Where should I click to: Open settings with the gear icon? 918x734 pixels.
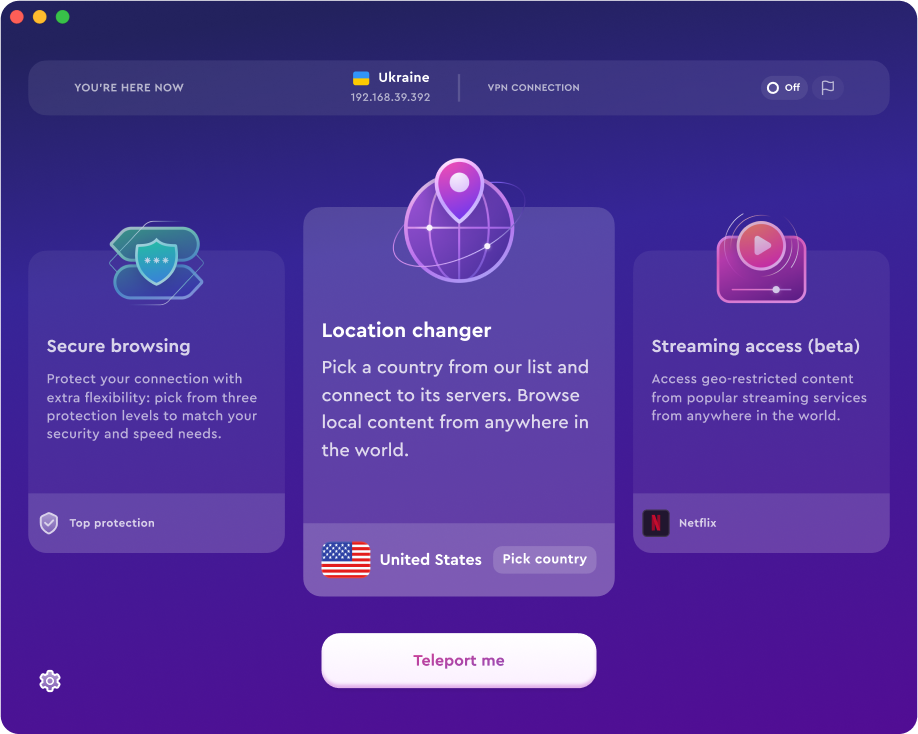click(x=50, y=681)
